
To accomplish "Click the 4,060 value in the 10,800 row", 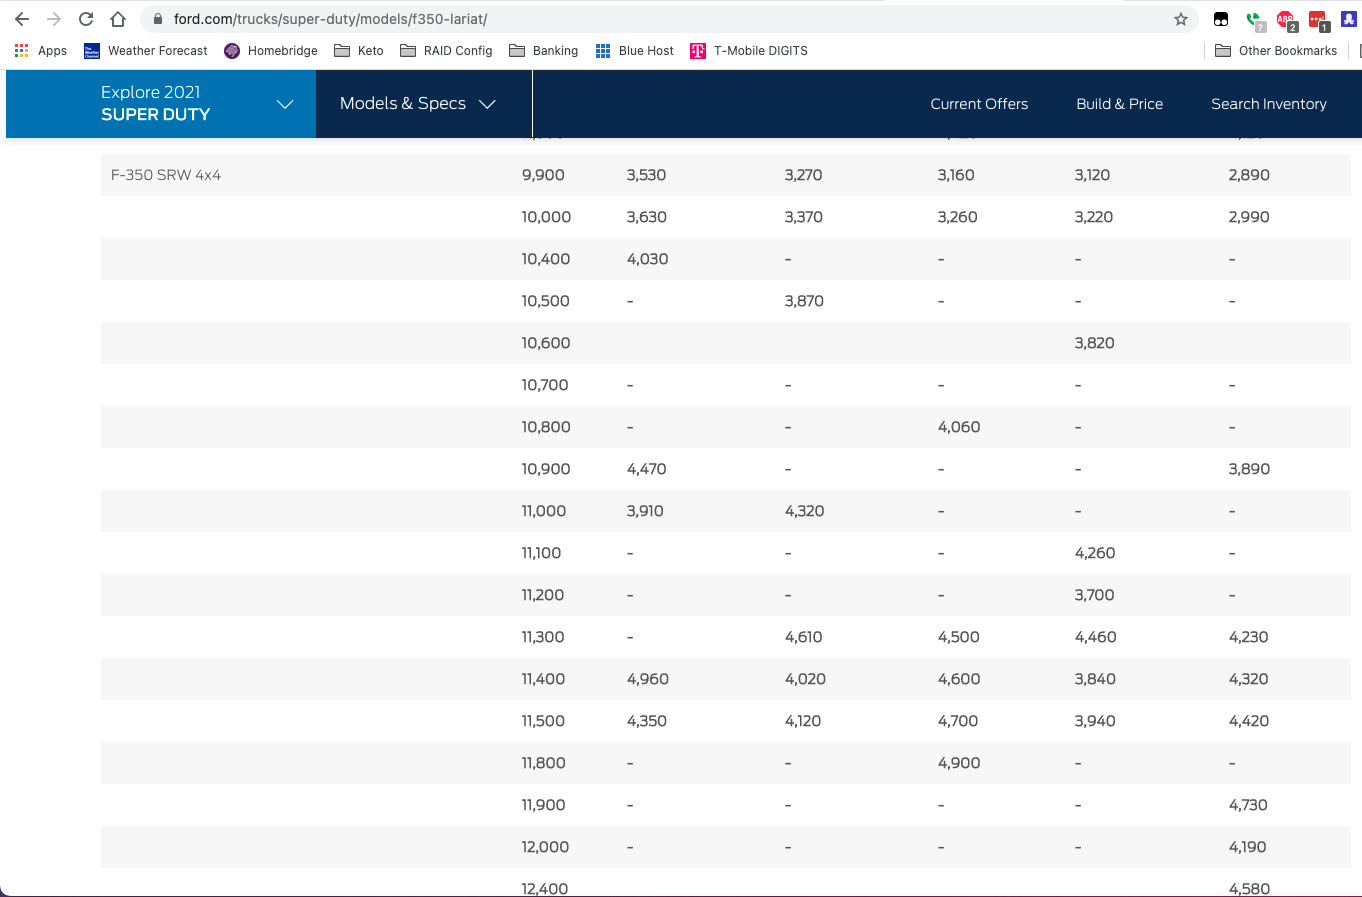I will [x=959, y=427].
